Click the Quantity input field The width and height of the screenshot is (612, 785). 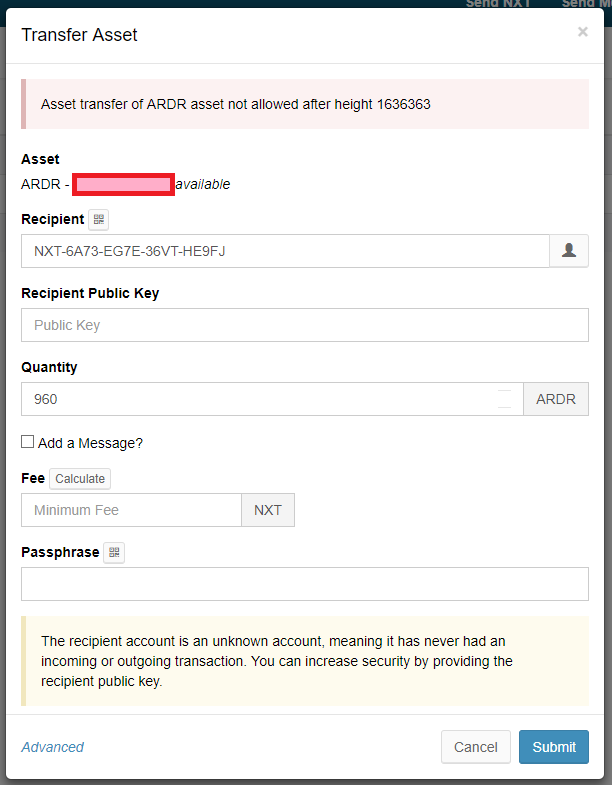(272, 399)
